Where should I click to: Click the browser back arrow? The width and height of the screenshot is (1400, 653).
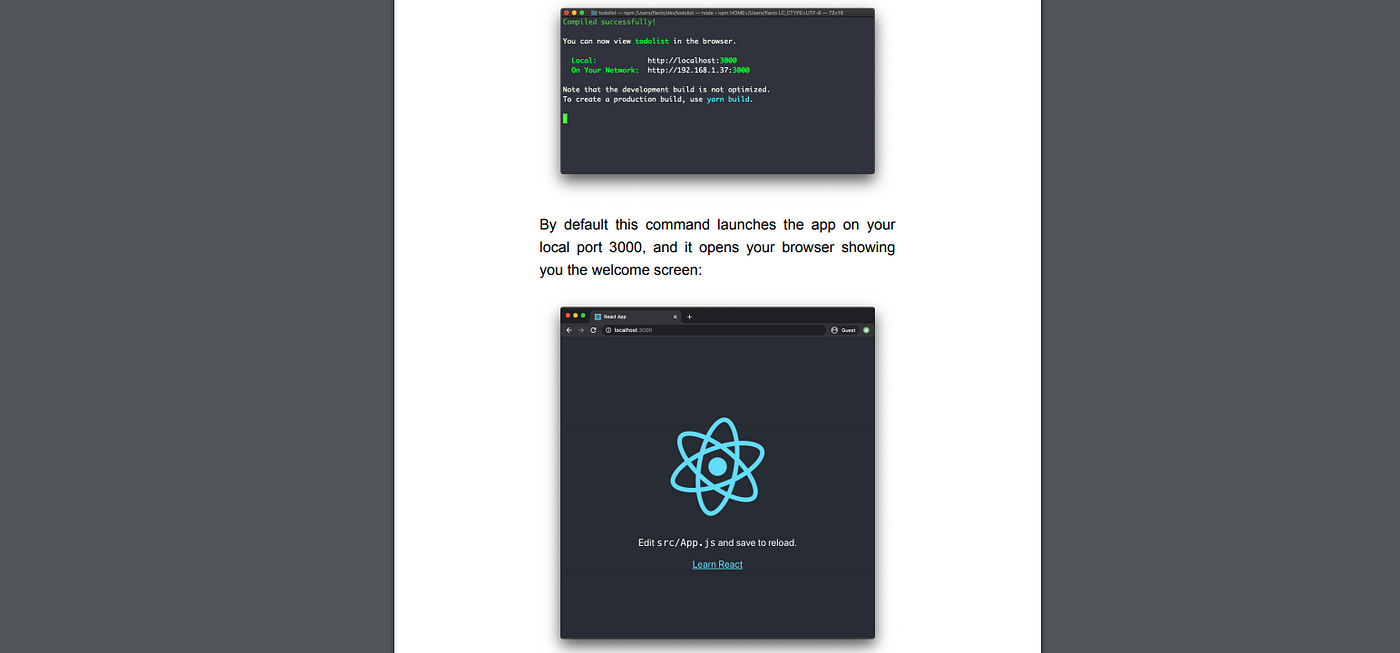(x=570, y=330)
